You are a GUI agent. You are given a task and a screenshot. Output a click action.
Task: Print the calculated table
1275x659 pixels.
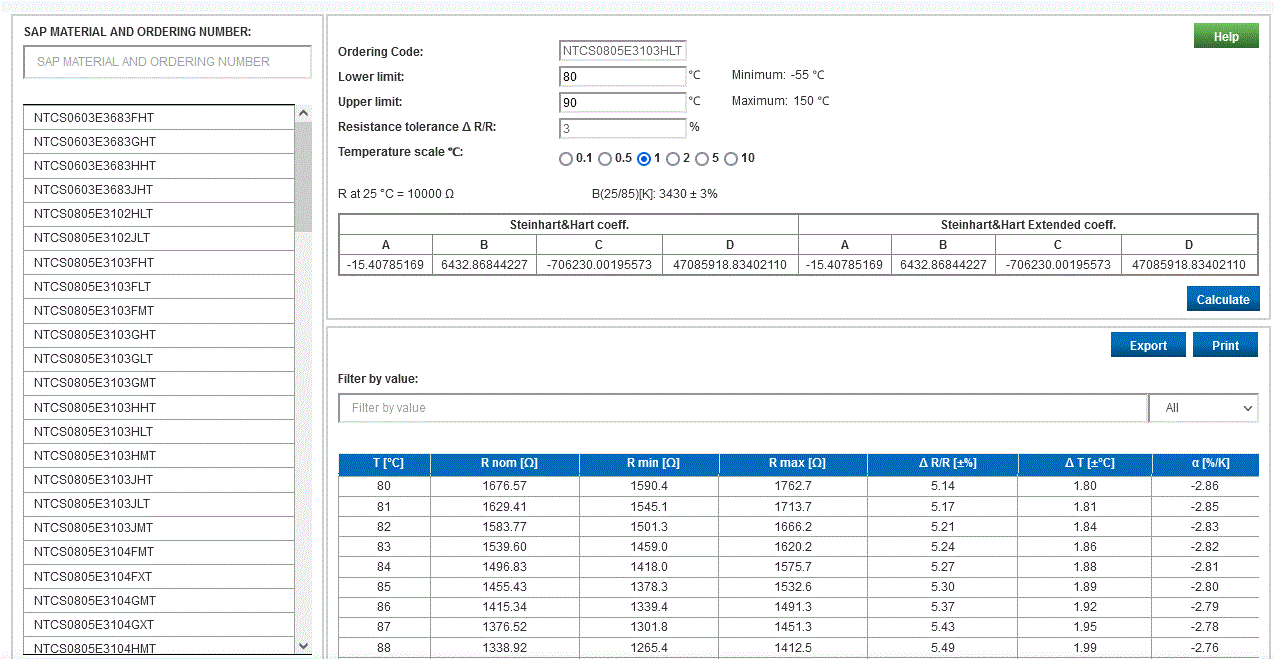1225,345
